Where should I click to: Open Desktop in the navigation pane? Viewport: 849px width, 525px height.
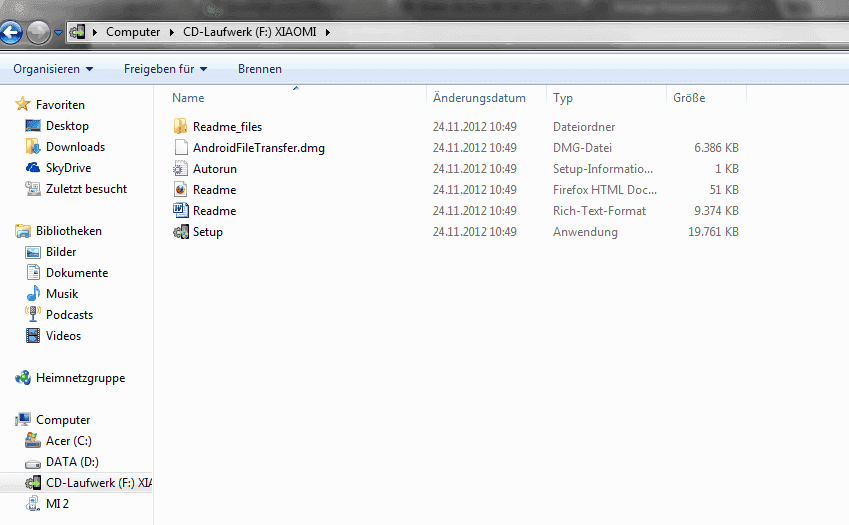tap(67, 126)
